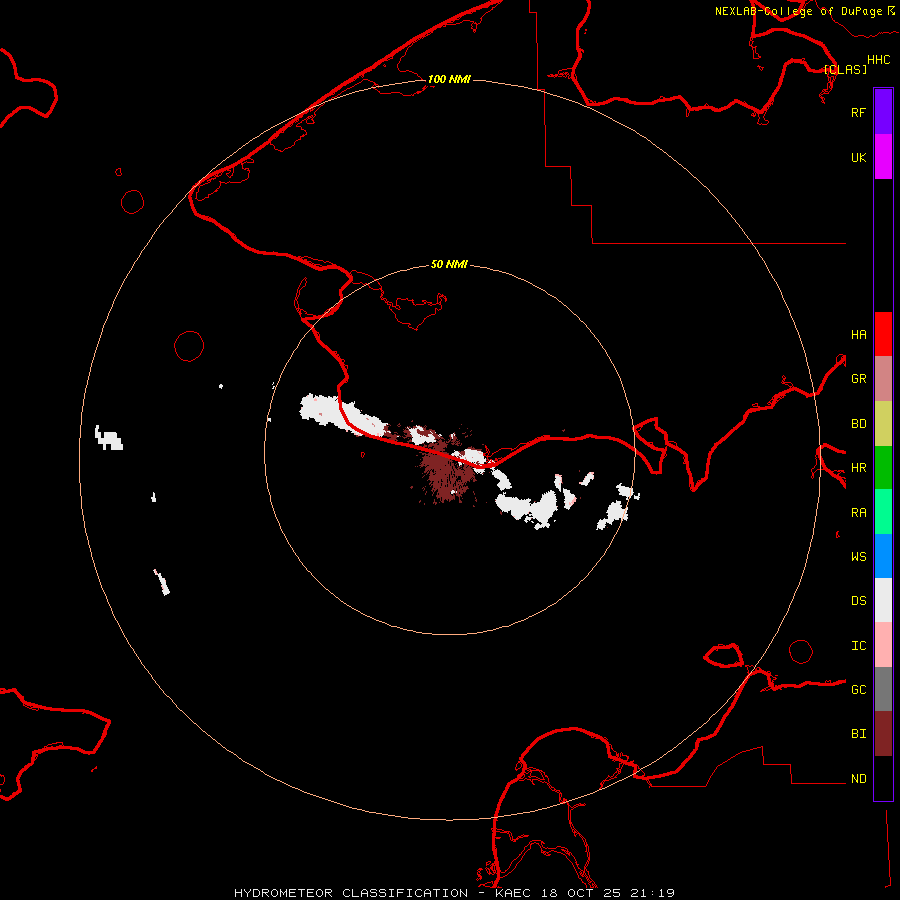Select the 'GR' legend label

click(858, 379)
